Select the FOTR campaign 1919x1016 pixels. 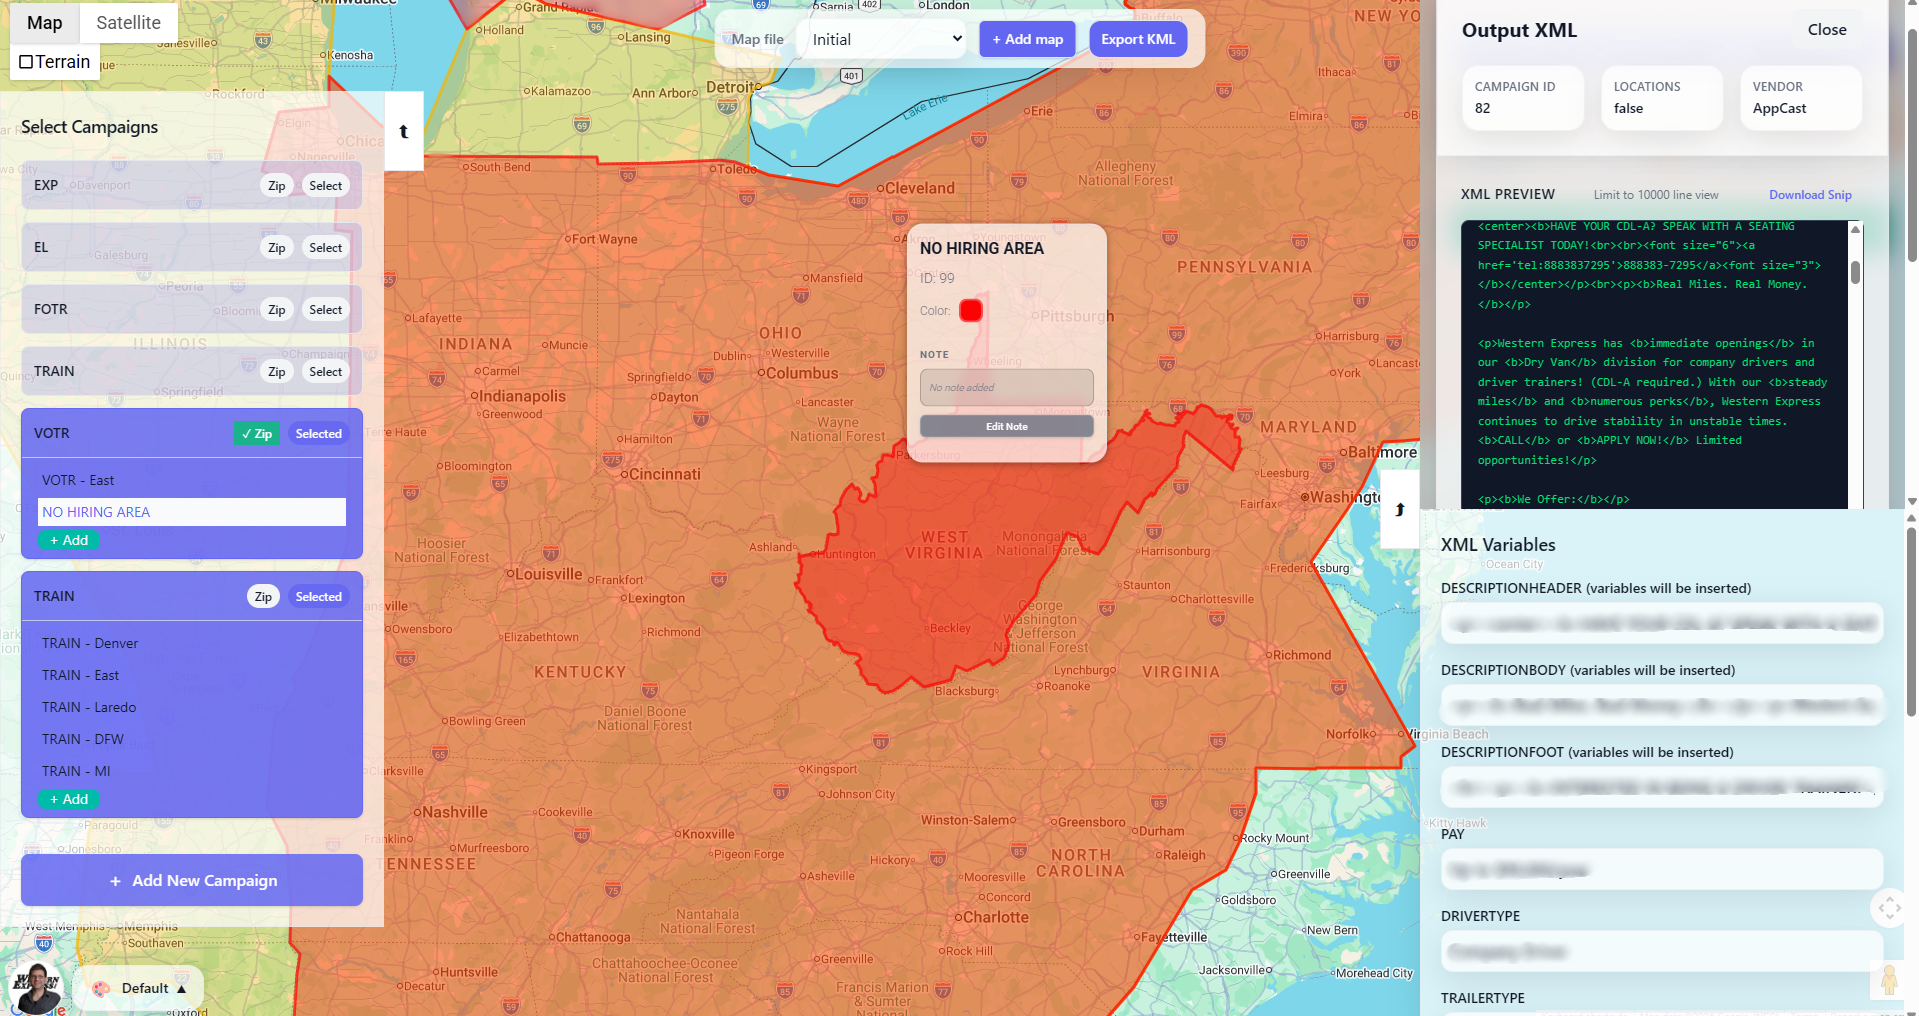click(325, 310)
